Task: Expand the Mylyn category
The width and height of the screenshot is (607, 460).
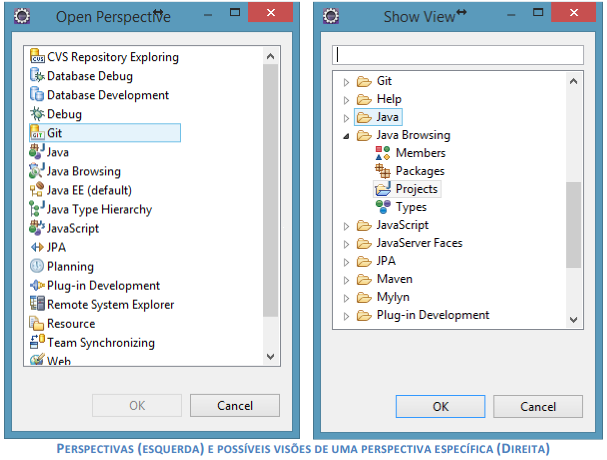Action: pos(346,298)
